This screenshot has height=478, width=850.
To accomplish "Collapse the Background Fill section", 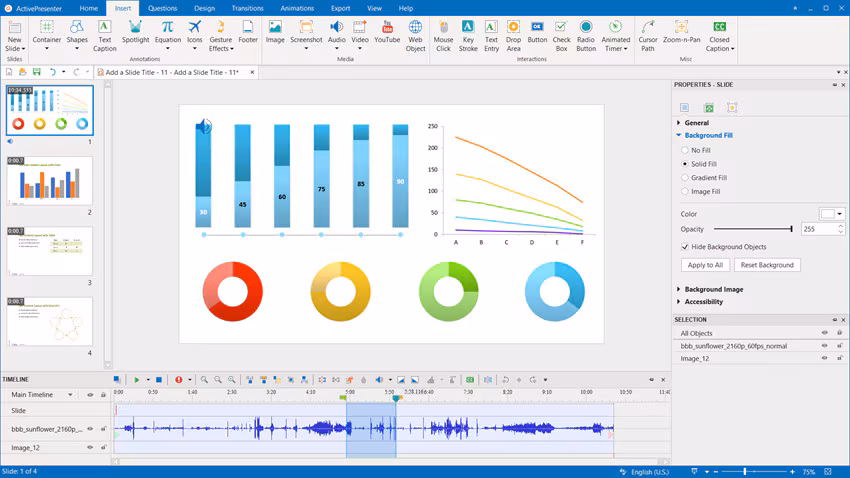I will (679, 135).
